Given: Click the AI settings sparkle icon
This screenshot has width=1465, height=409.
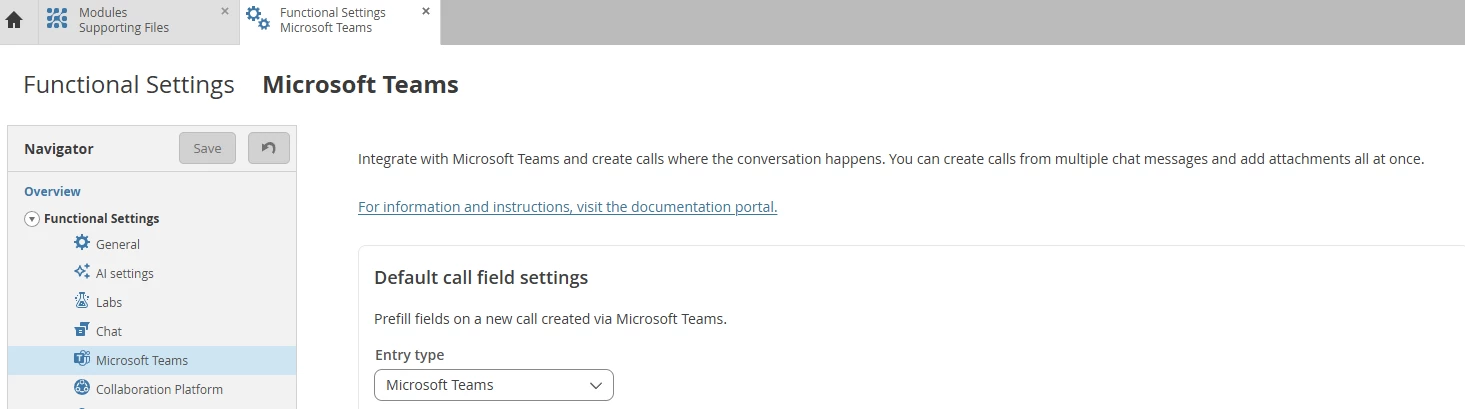Looking at the screenshot, I should coord(82,272).
